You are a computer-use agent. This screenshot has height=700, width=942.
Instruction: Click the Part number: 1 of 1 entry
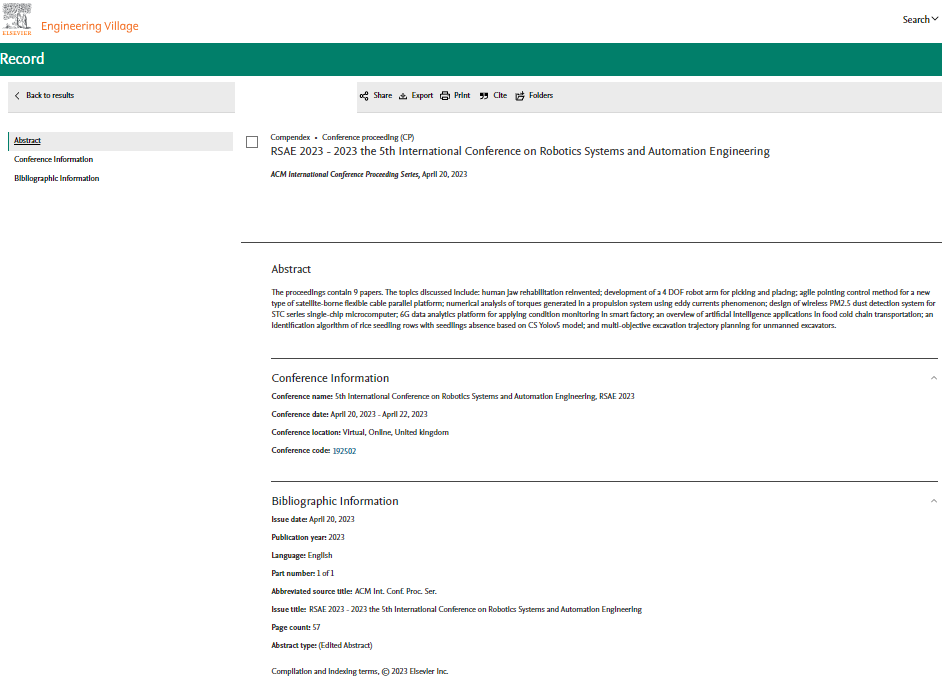point(302,573)
